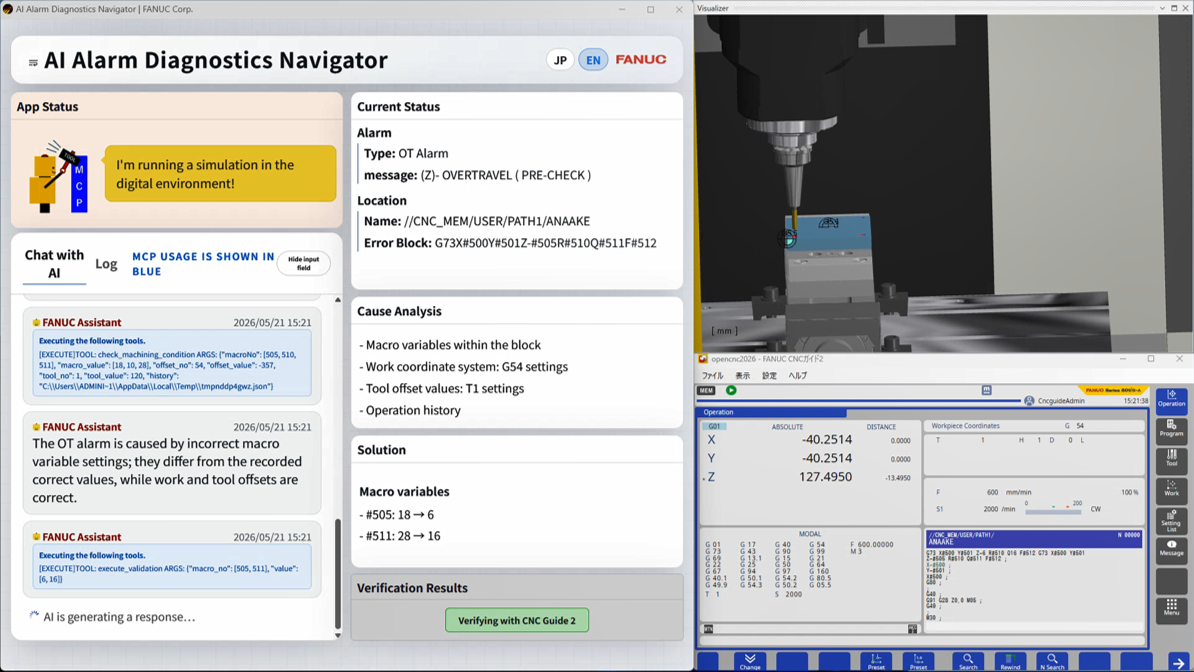
Task: Click the MDI input bar under the Modal panel
Action: pos(810,629)
